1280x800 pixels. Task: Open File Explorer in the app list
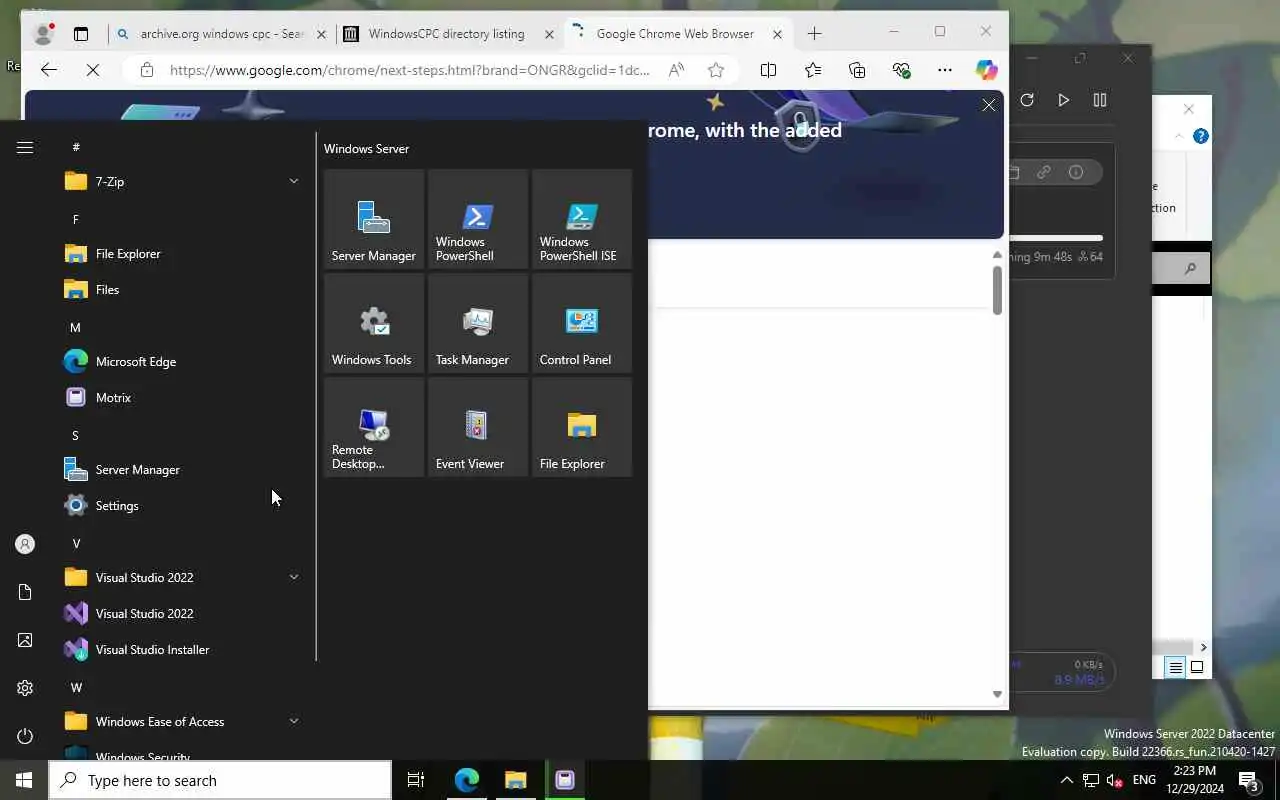[x=182, y=254]
